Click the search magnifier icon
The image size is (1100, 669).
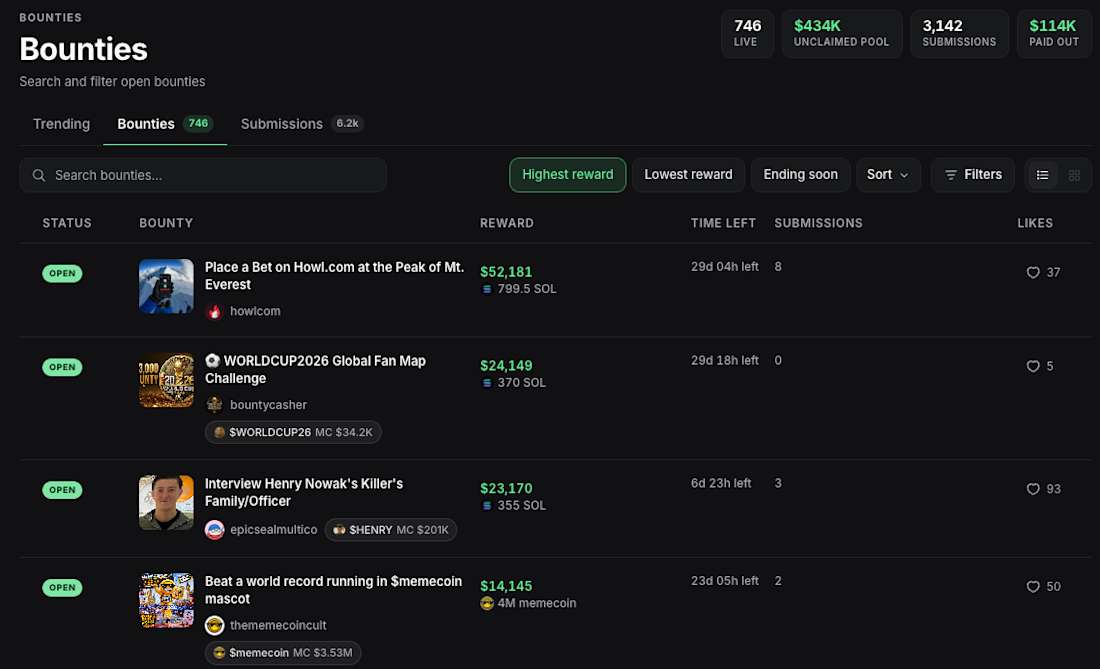pyautogui.click(x=39, y=175)
